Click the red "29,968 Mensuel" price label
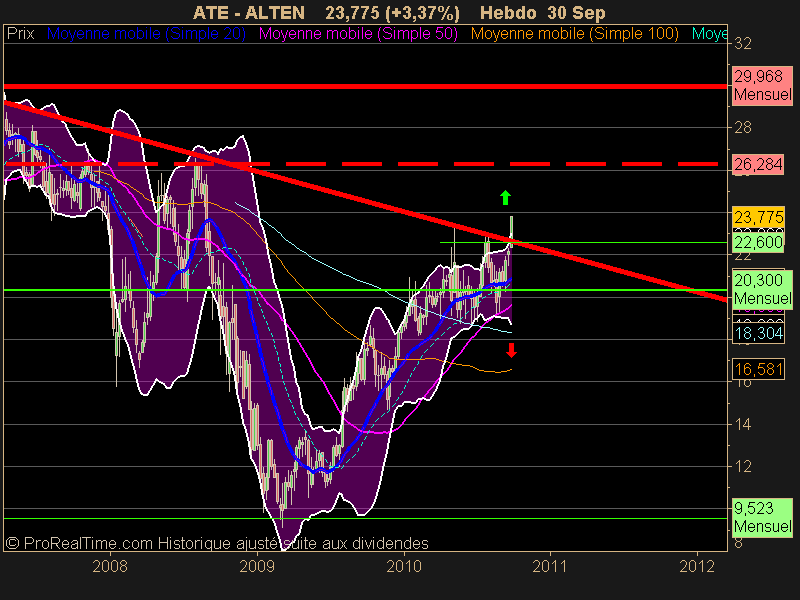Viewport: 800px width, 600px height. pos(762,86)
